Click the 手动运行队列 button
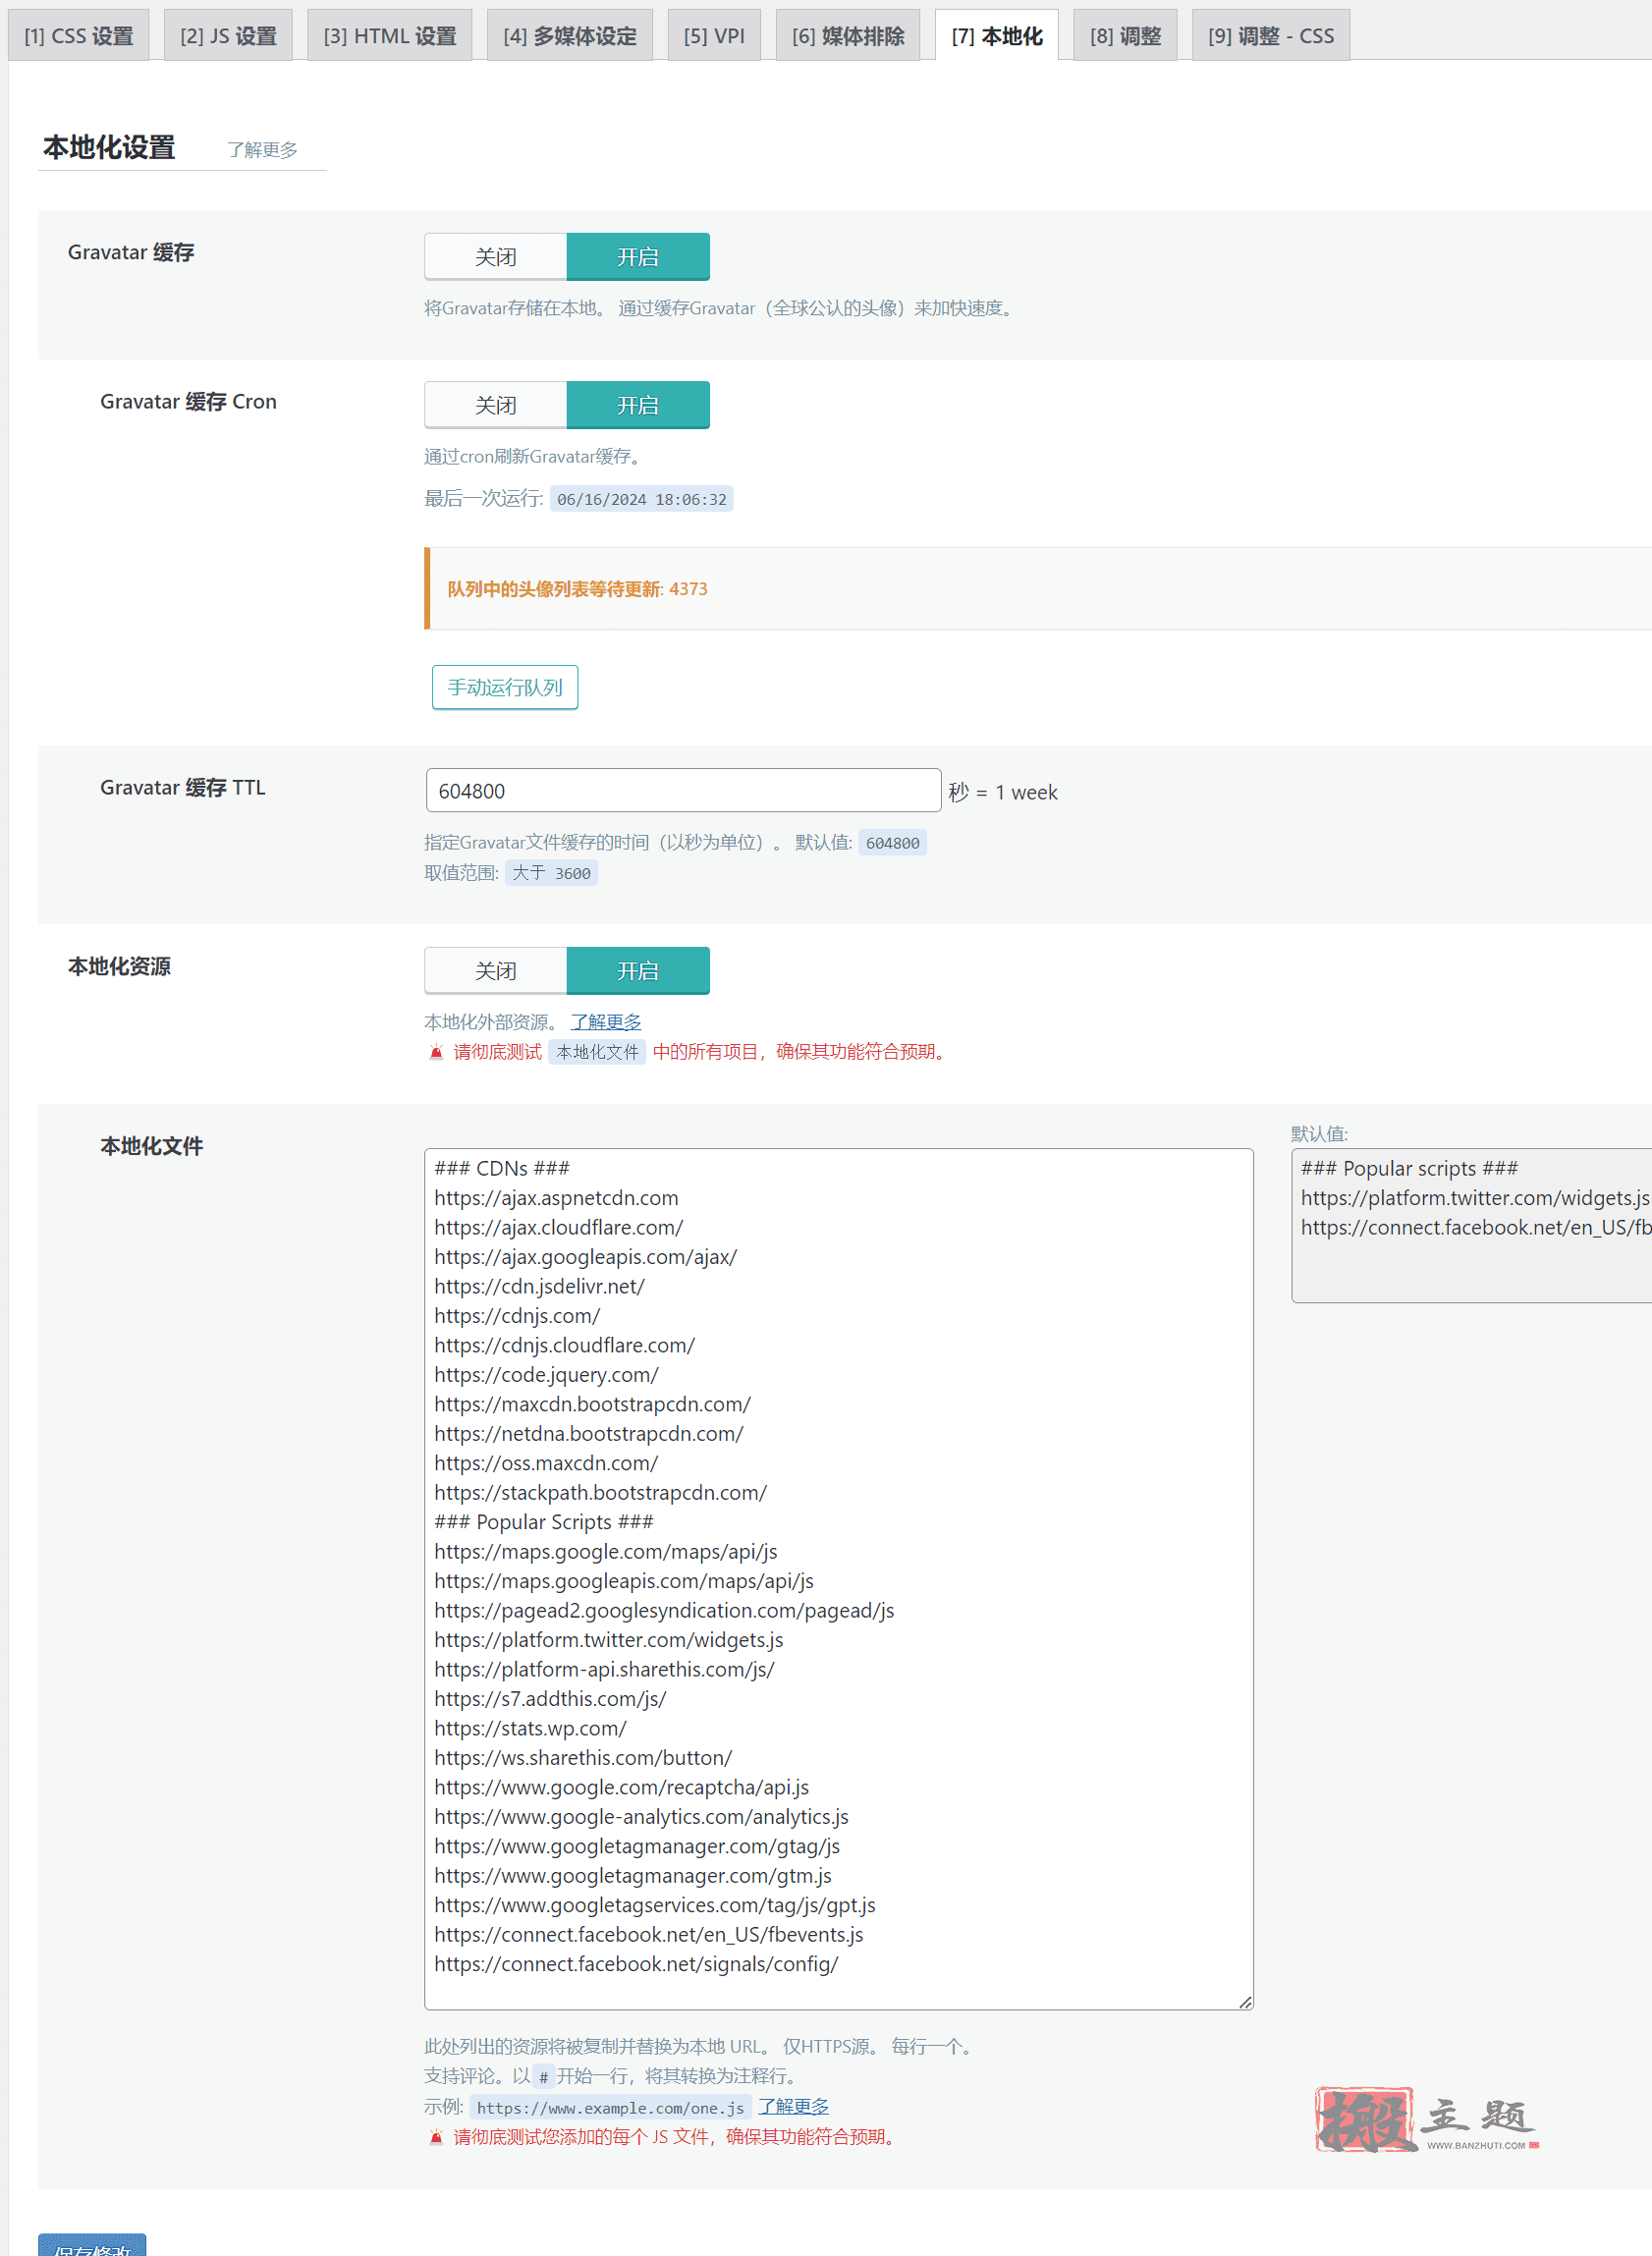The height and width of the screenshot is (2256, 1652). [x=505, y=687]
